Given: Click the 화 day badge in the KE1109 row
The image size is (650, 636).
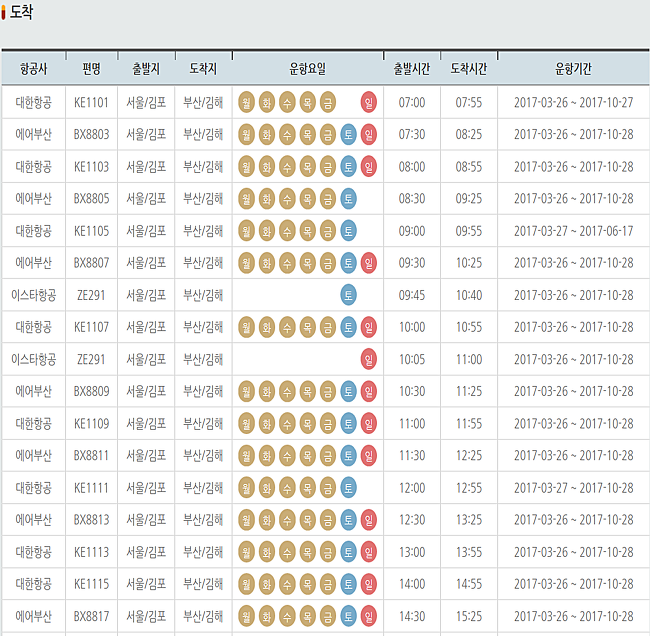Looking at the screenshot, I should (x=267, y=424).
